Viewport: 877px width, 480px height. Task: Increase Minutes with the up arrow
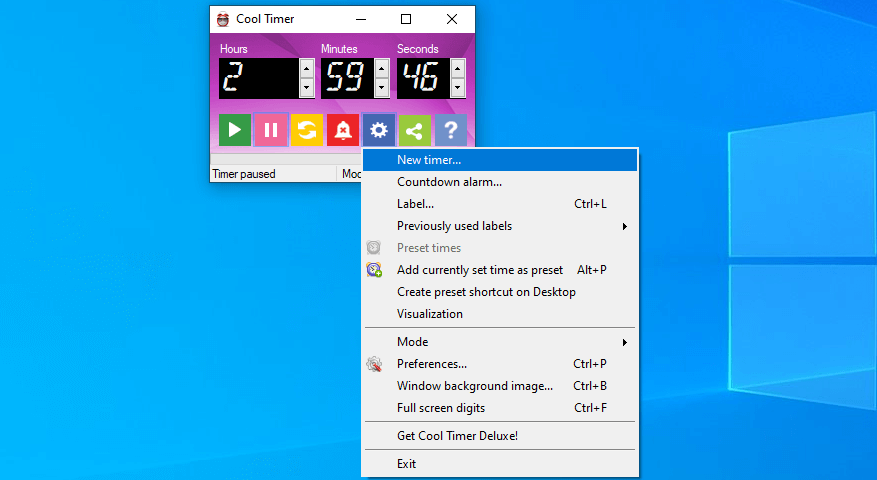[382, 68]
